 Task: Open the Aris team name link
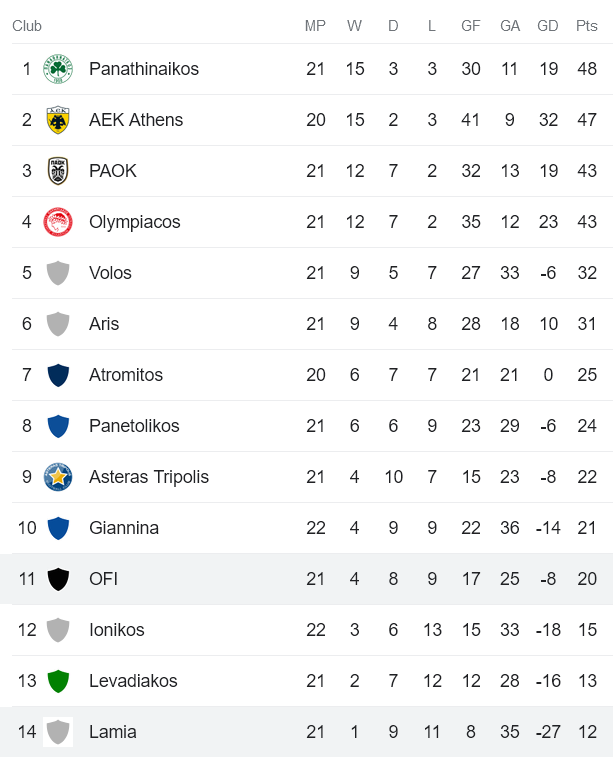click(x=104, y=324)
